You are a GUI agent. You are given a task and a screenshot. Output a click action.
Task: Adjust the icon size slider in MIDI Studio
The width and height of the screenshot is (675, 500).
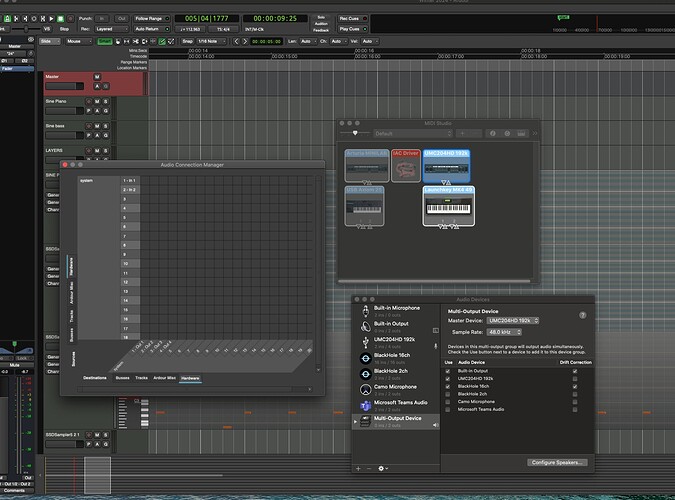coord(353,132)
